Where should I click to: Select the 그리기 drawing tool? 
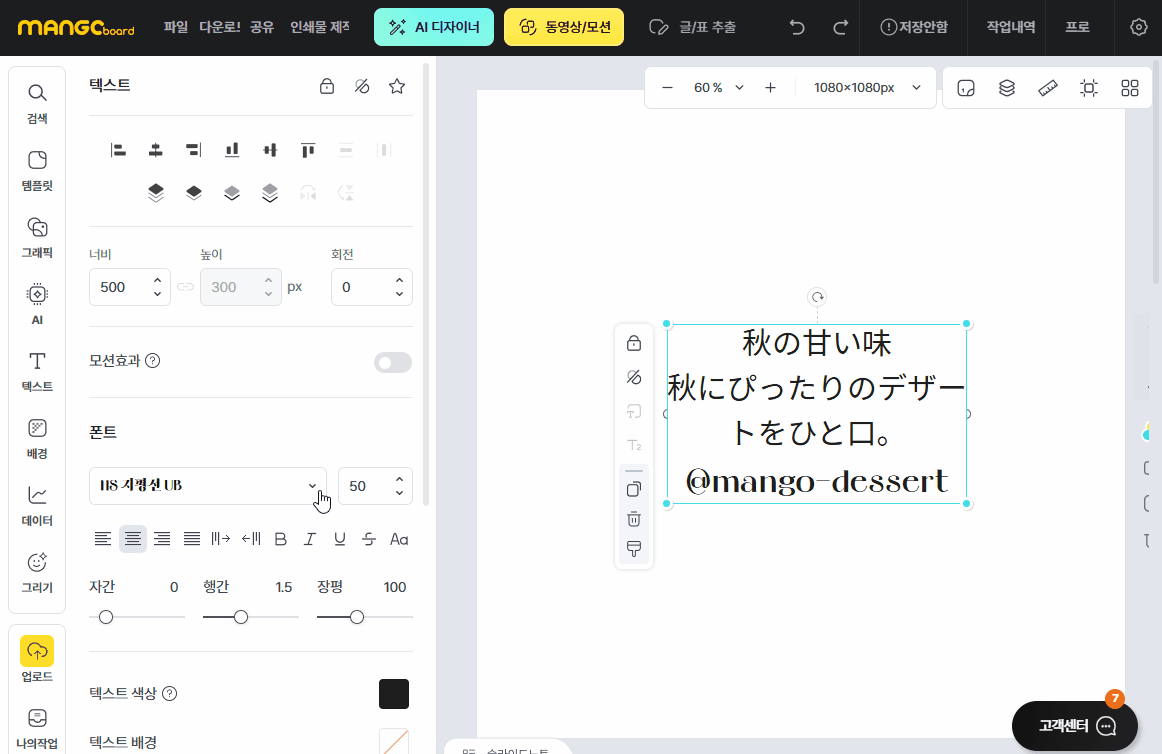pyautogui.click(x=37, y=572)
